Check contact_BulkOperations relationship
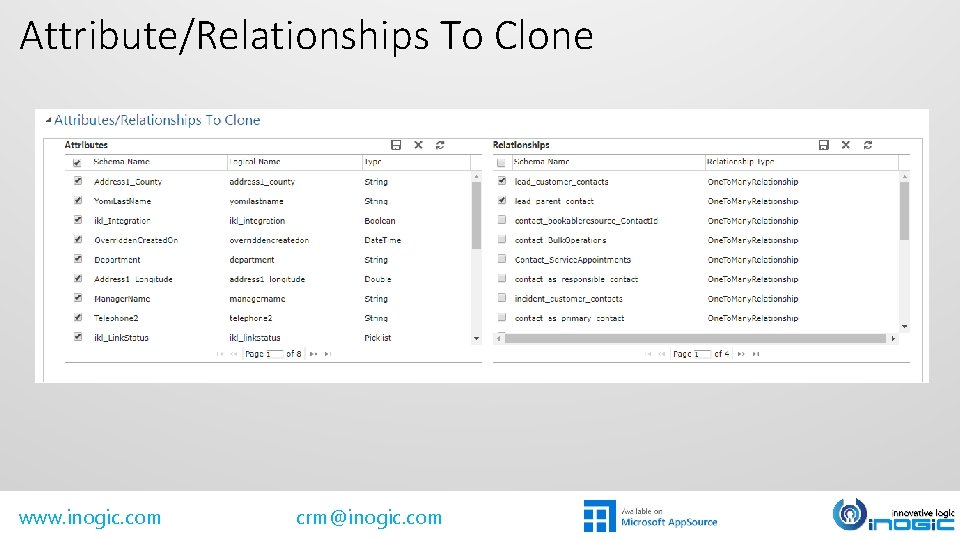The image size is (960, 540). 502,239
